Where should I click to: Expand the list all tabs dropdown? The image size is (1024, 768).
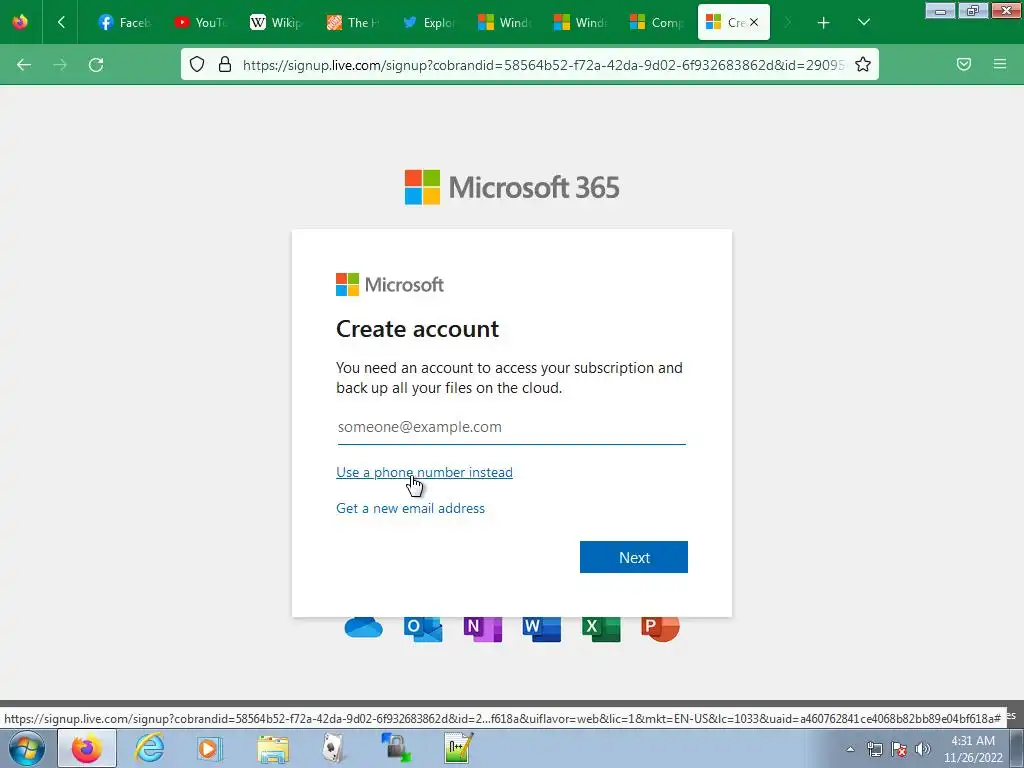863,23
